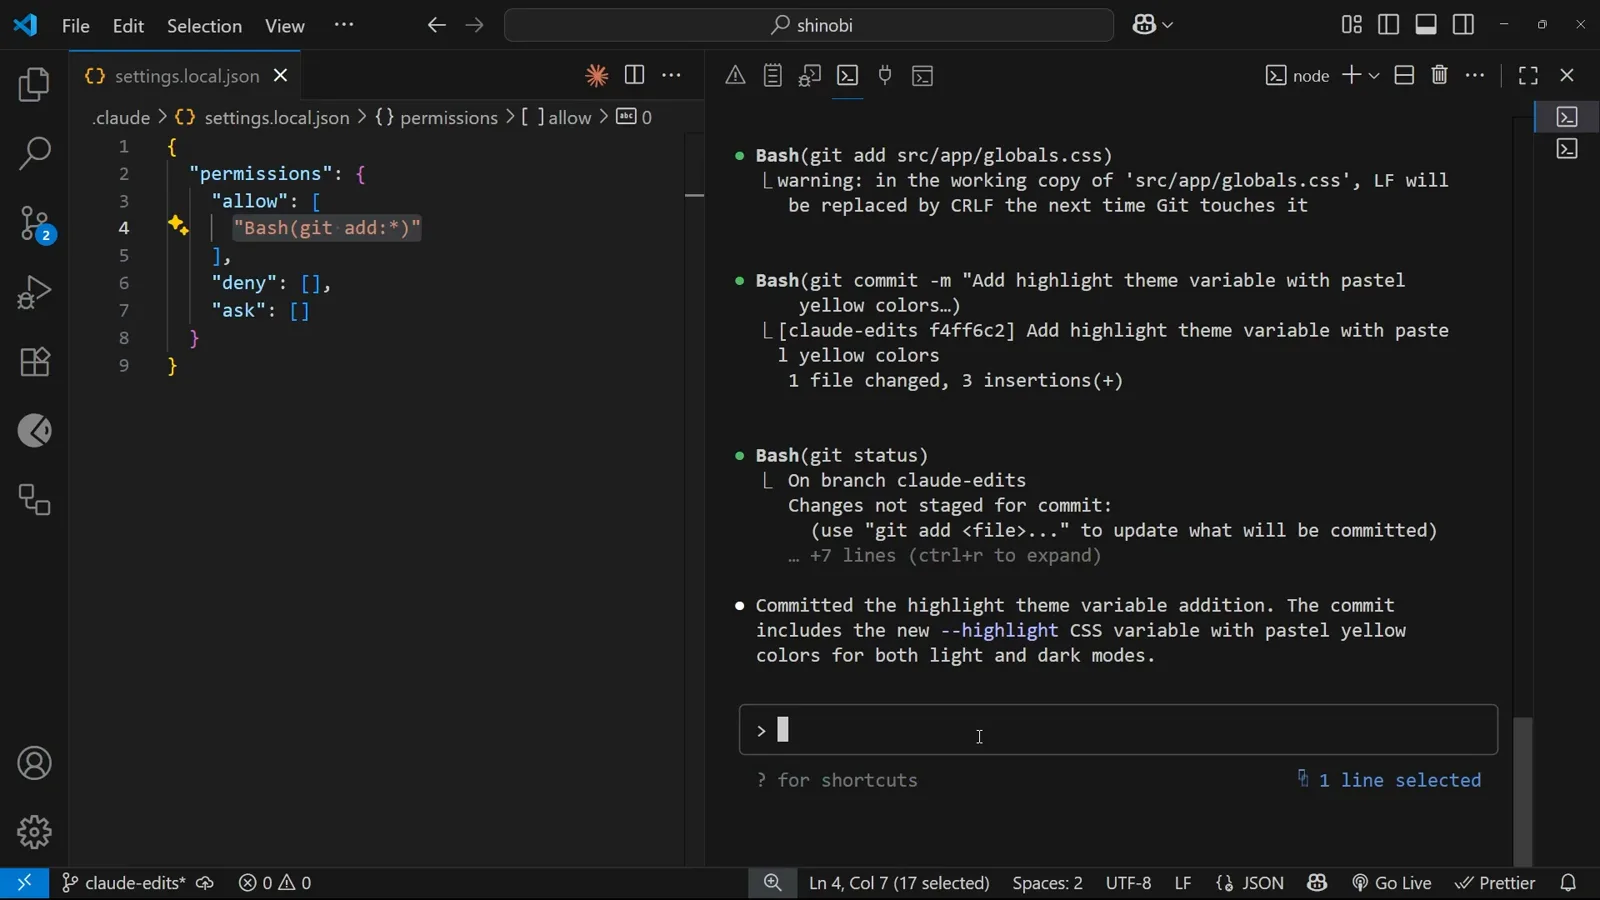The width and height of the screenshot is (1600, 900).
Task: Open notifications bell
Action: point(1569,883)
